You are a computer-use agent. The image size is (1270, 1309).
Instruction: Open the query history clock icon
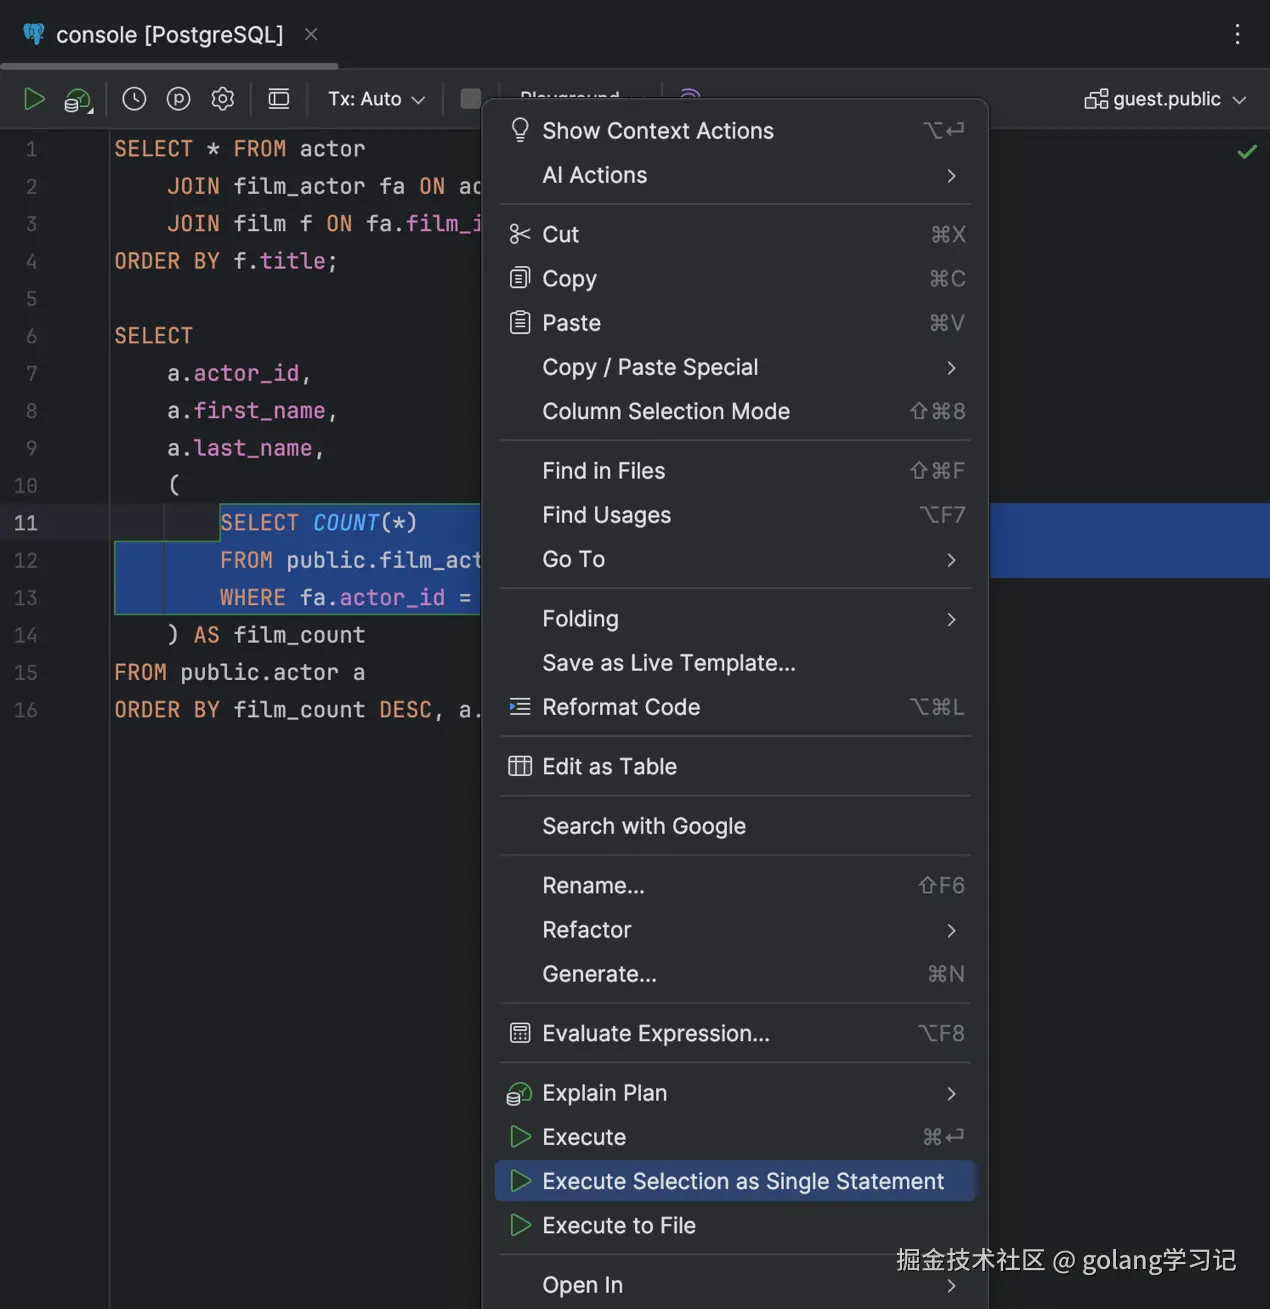tap(134, 99)
